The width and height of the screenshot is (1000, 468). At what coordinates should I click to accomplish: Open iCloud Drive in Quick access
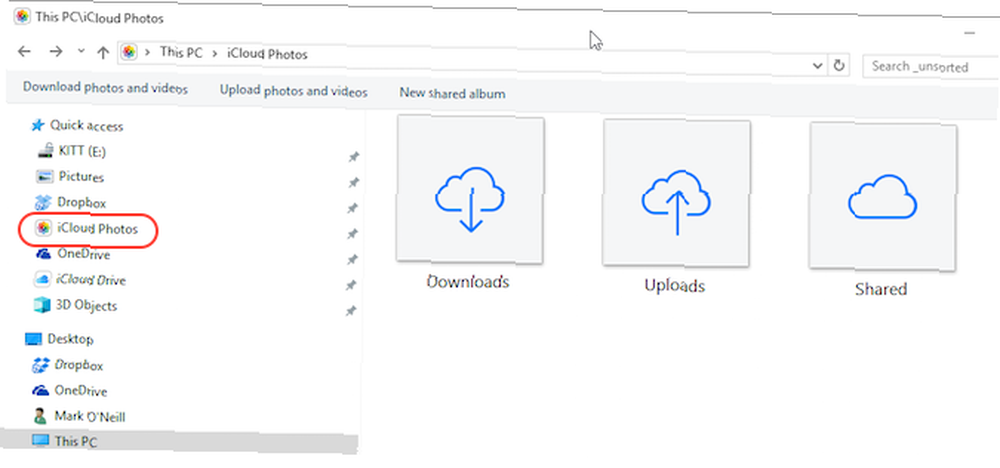pos(91,280)
